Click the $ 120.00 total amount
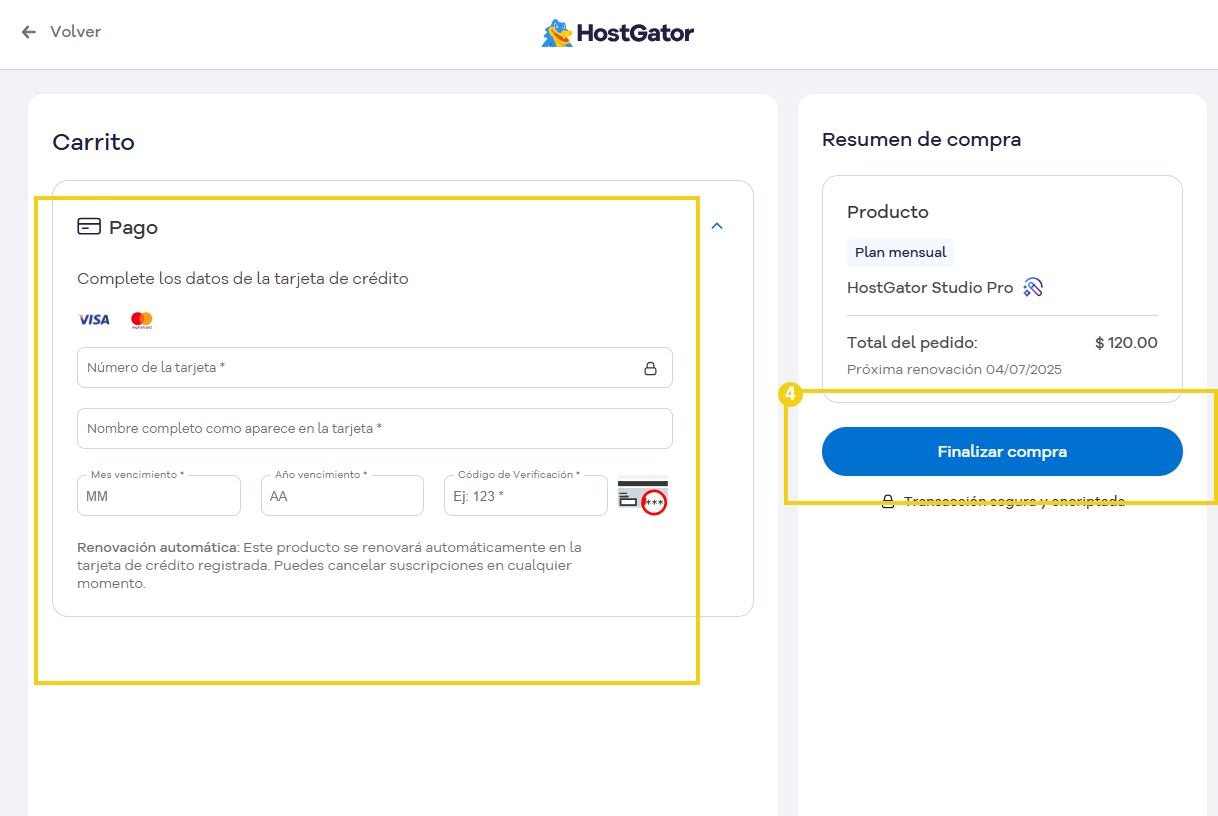 (x=1126, y=343)
